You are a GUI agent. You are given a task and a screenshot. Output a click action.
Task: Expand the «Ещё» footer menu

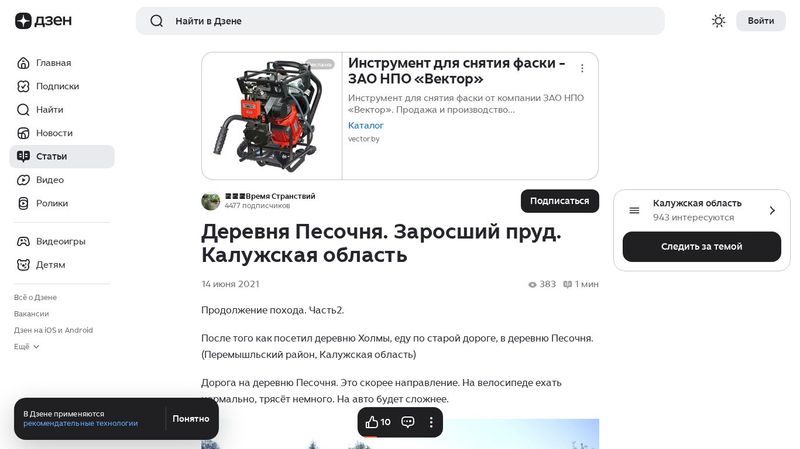tap(27, 346)
